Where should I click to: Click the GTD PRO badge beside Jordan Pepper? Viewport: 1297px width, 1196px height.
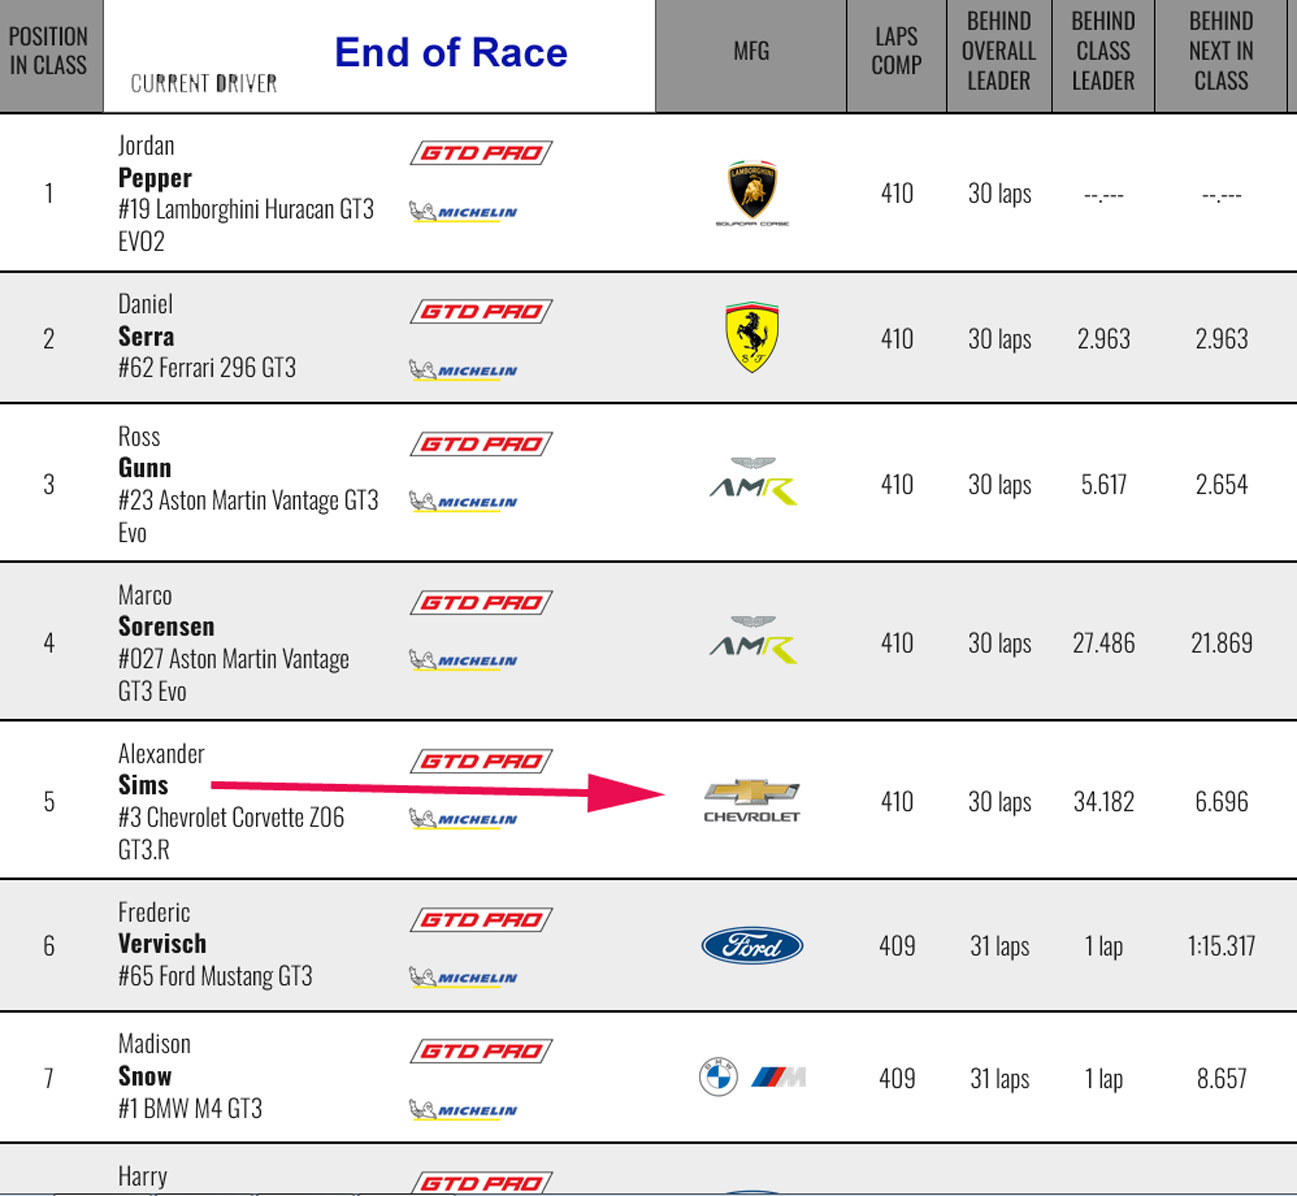(x=481, y=153)
